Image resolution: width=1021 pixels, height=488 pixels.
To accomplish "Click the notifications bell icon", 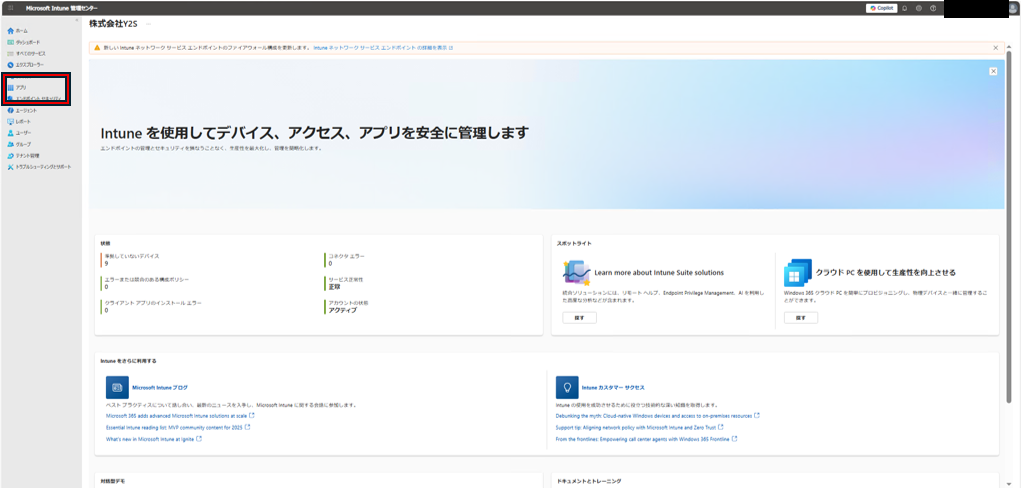I will click(x=904, y=8).
